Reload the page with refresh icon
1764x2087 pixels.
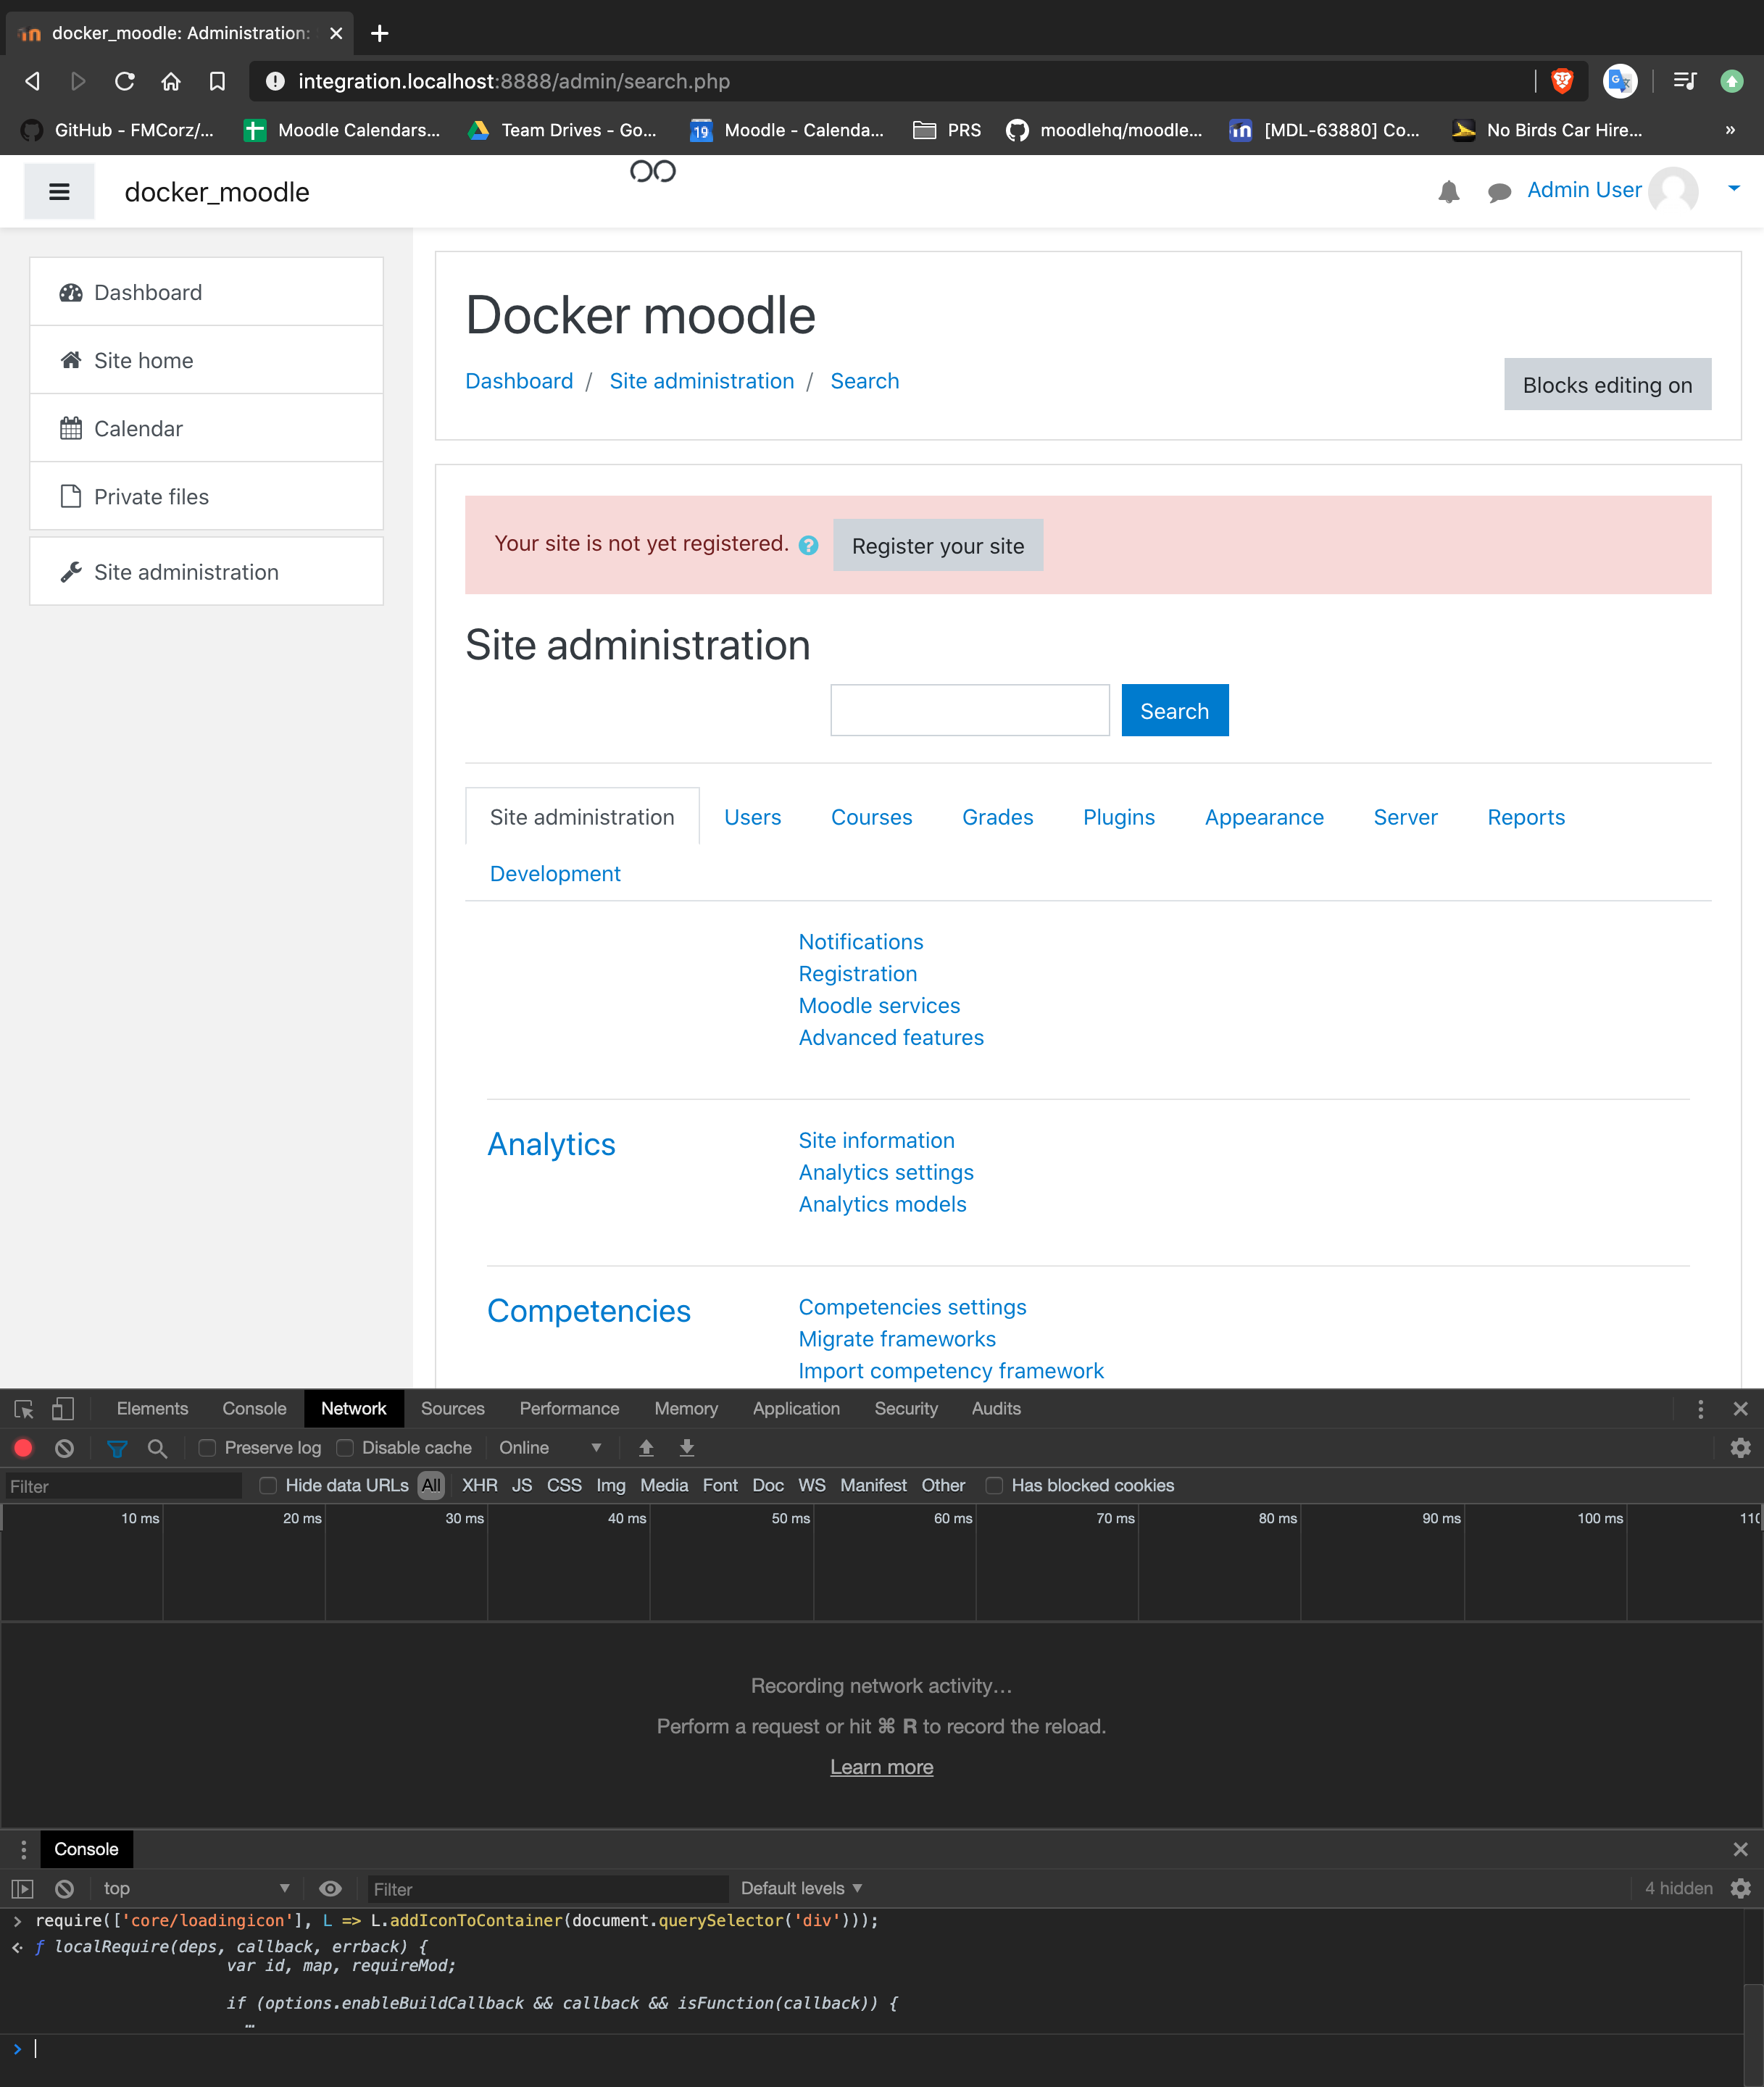pyautogui.click(x=124, y=81)
